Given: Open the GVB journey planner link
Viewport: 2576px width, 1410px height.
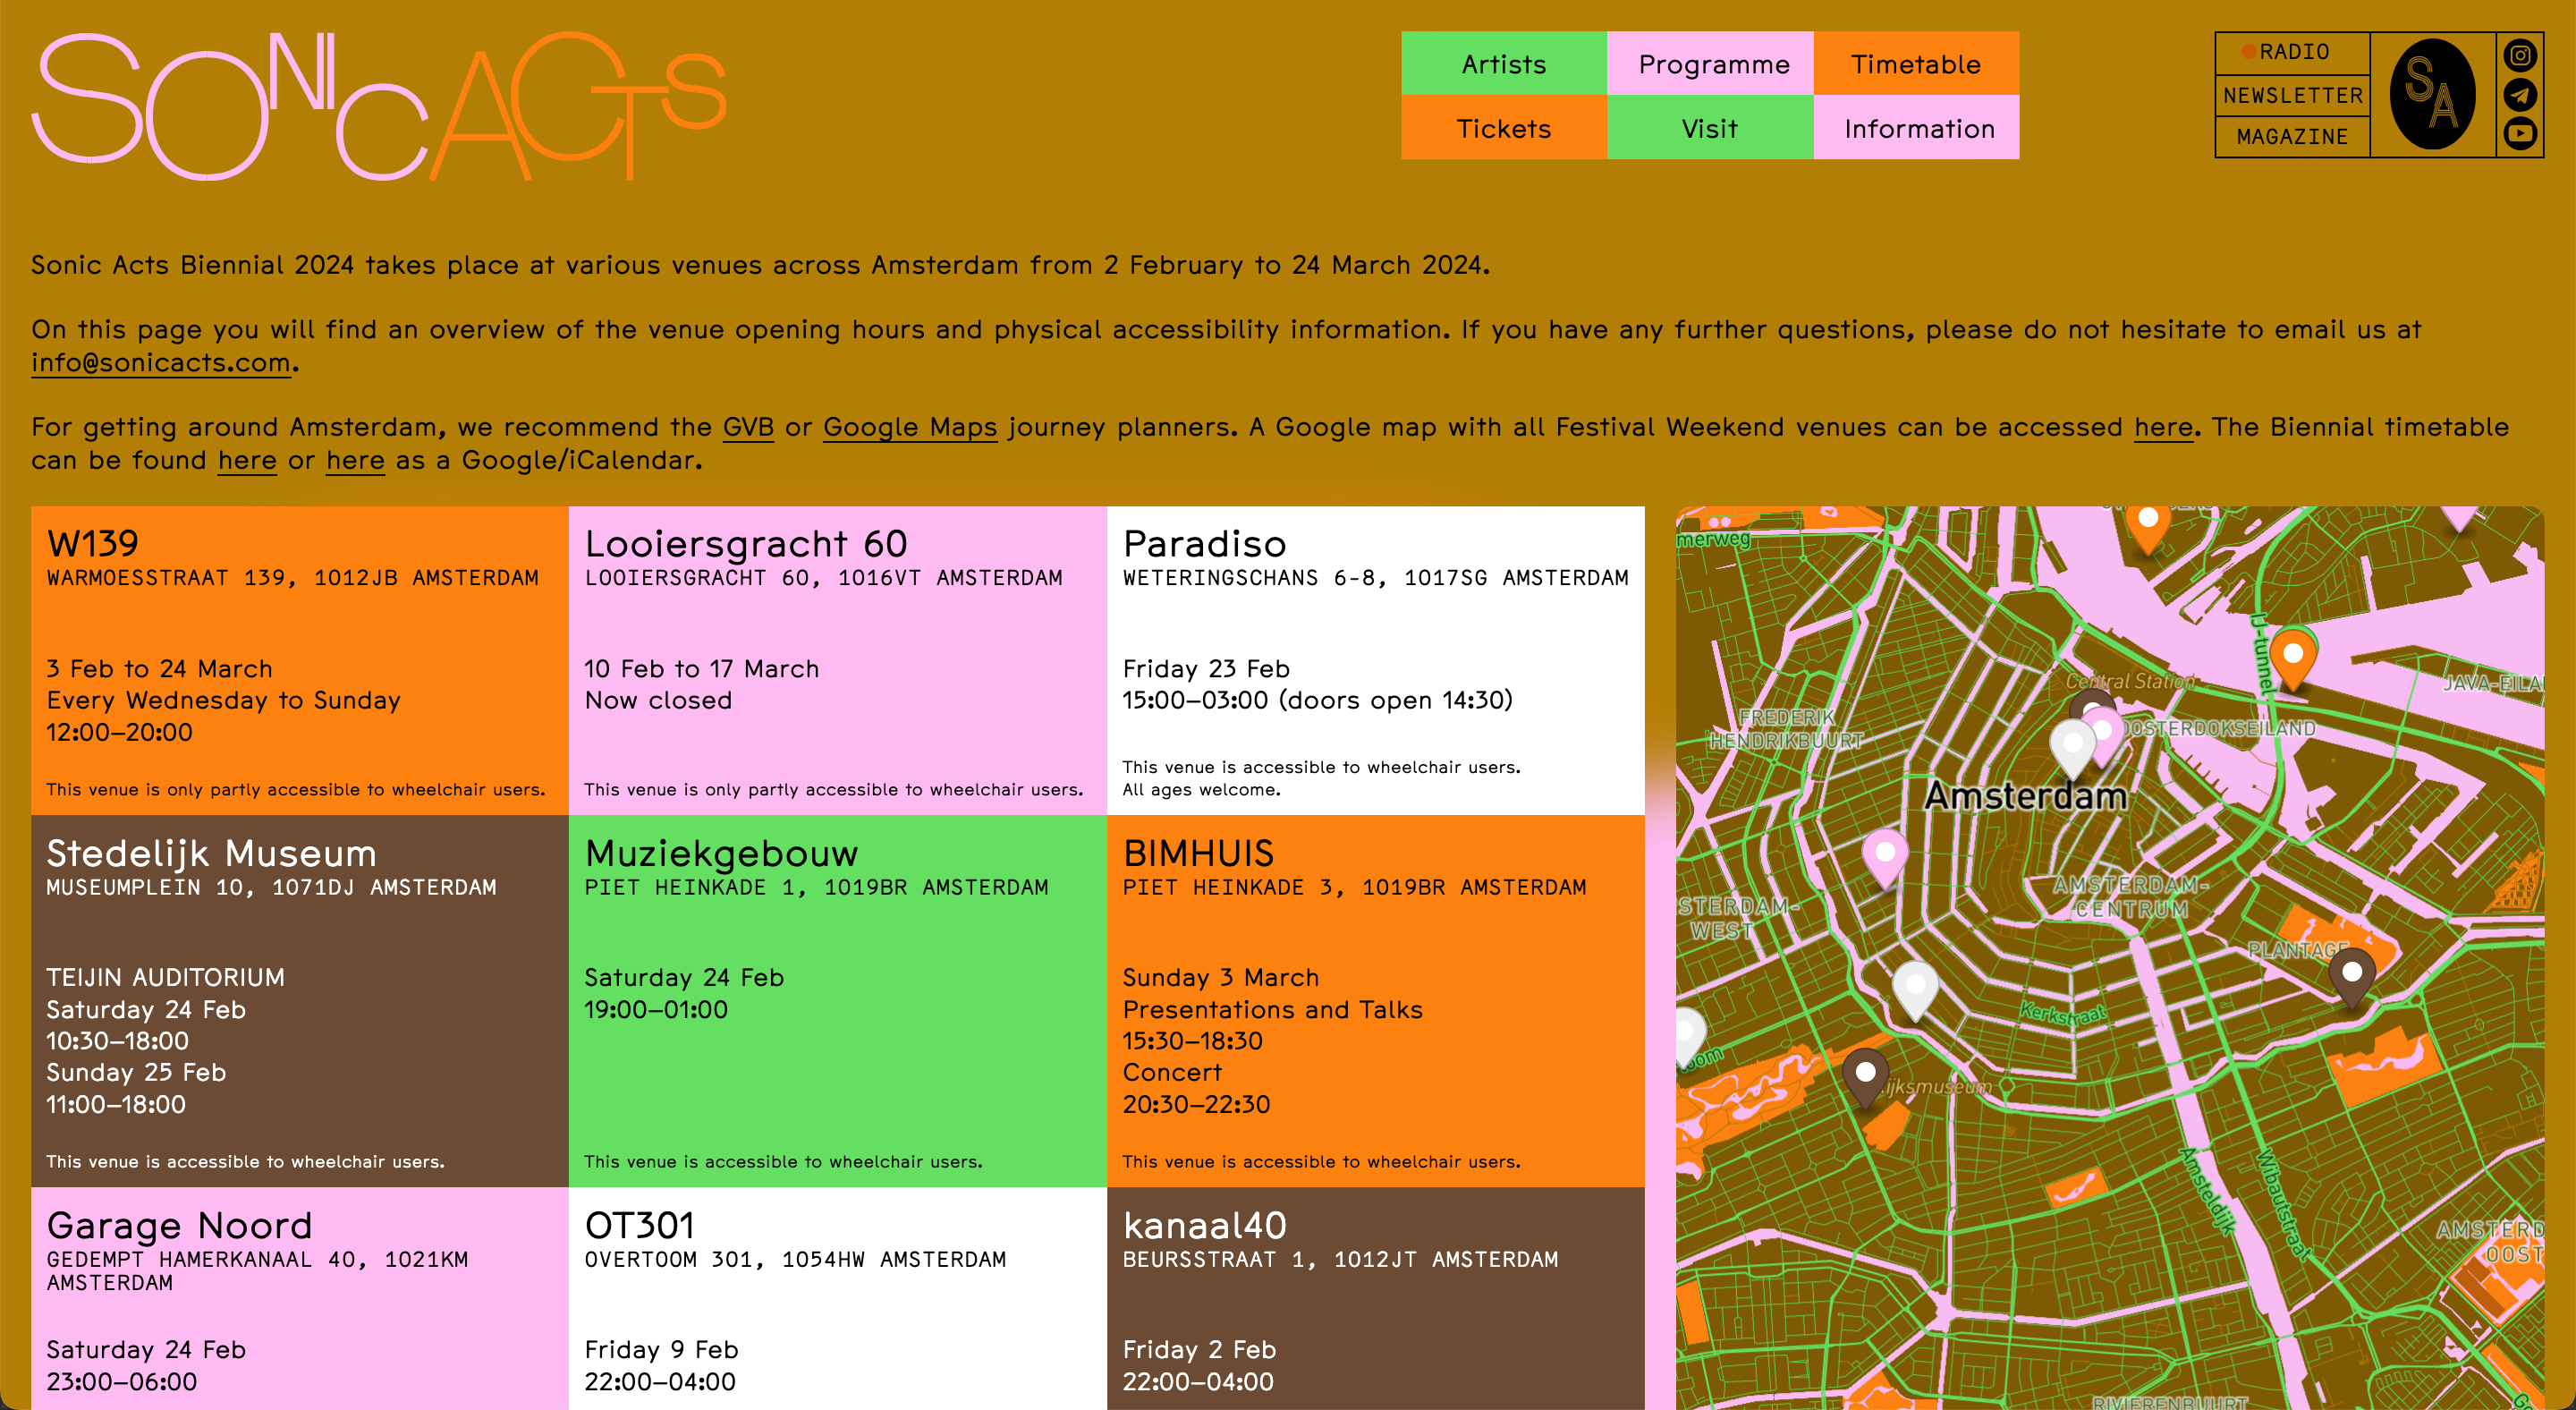Looking at the screenshot, I should coord(748,427).
